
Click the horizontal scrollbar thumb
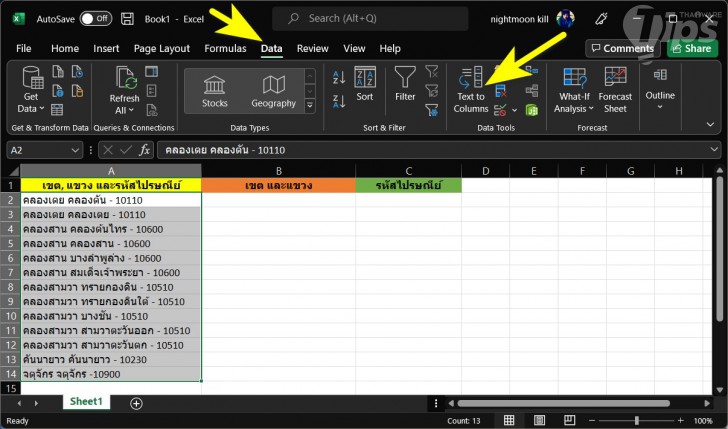pyautogui.click(x=563, y=403)
